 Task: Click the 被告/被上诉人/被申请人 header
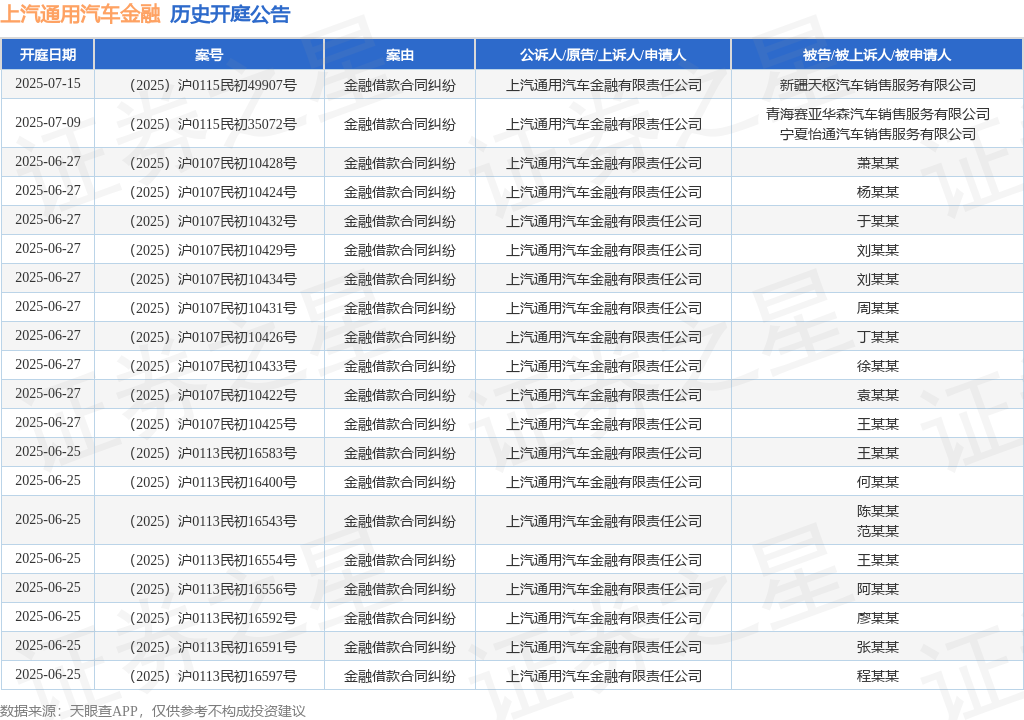point(877,55)
